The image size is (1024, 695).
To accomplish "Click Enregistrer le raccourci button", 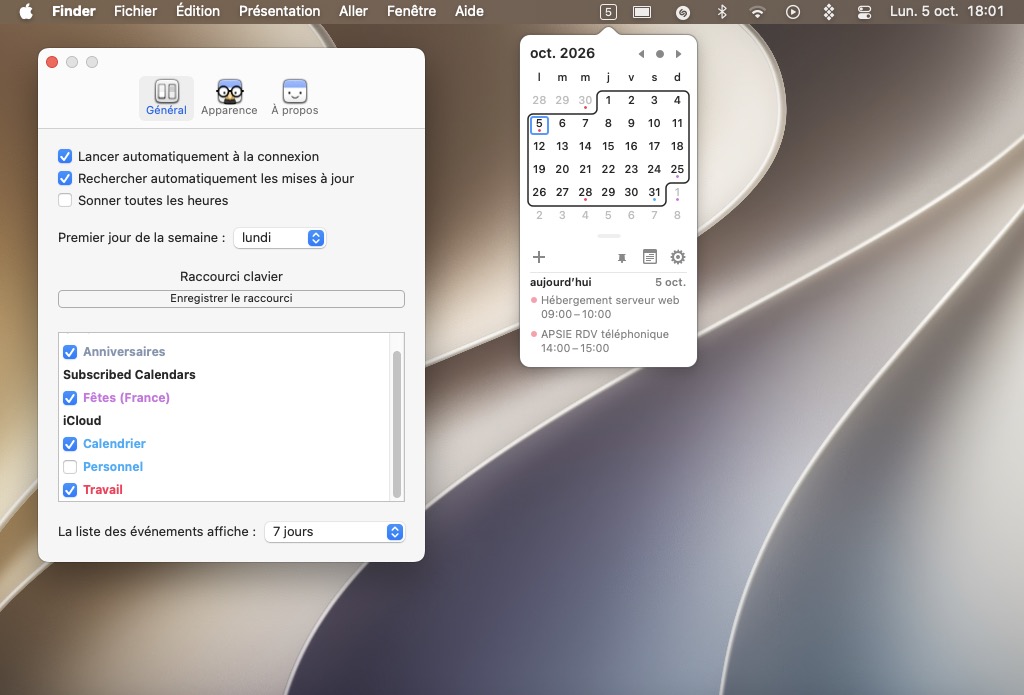I will click(231, 299).
